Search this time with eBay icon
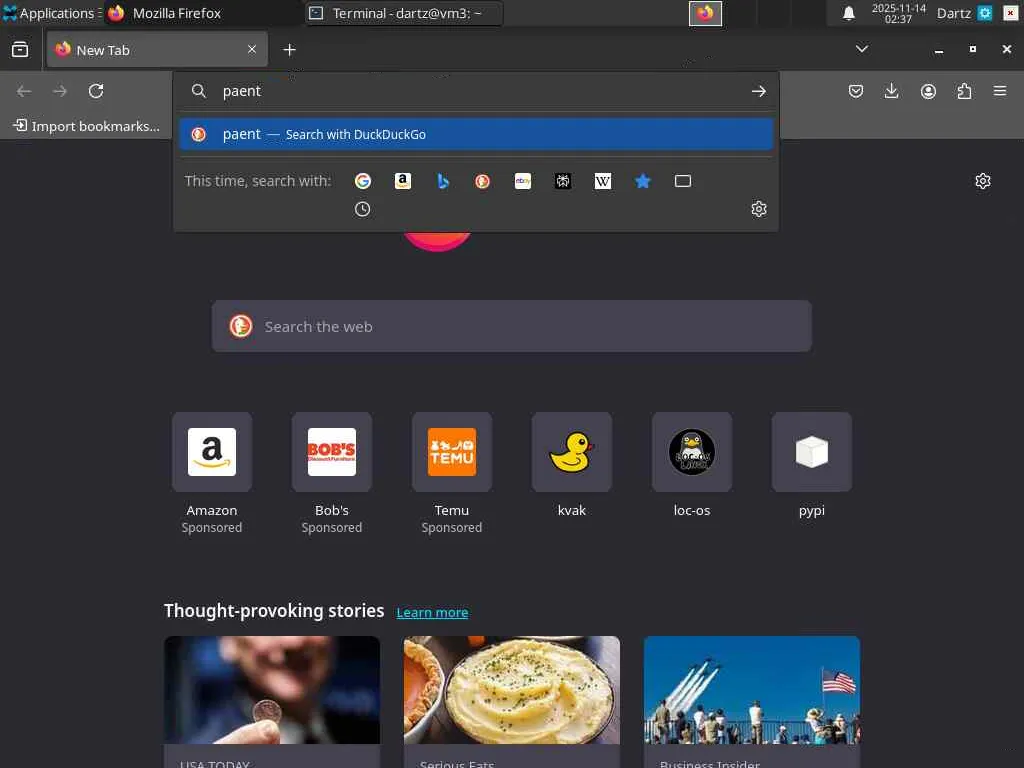This screenshot has height=768, width=1024. 523,181
